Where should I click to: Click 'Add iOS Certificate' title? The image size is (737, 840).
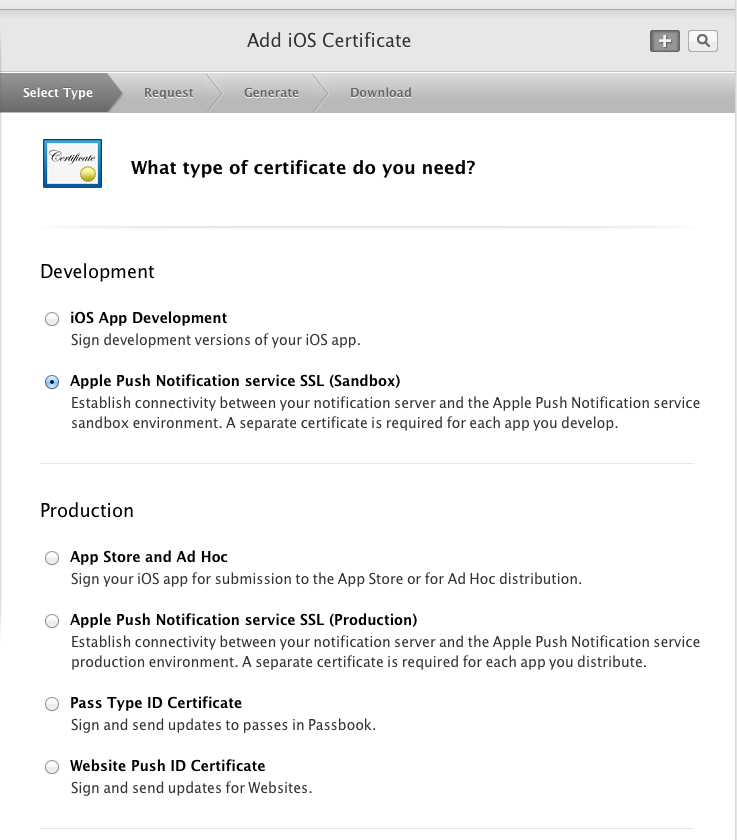point(329,41)
